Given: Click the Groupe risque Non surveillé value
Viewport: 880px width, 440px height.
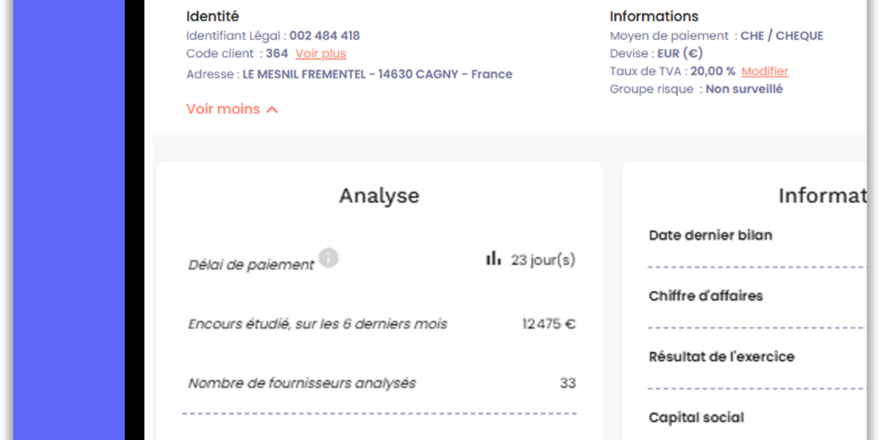Looking at the screenshot, I should 744,89.
